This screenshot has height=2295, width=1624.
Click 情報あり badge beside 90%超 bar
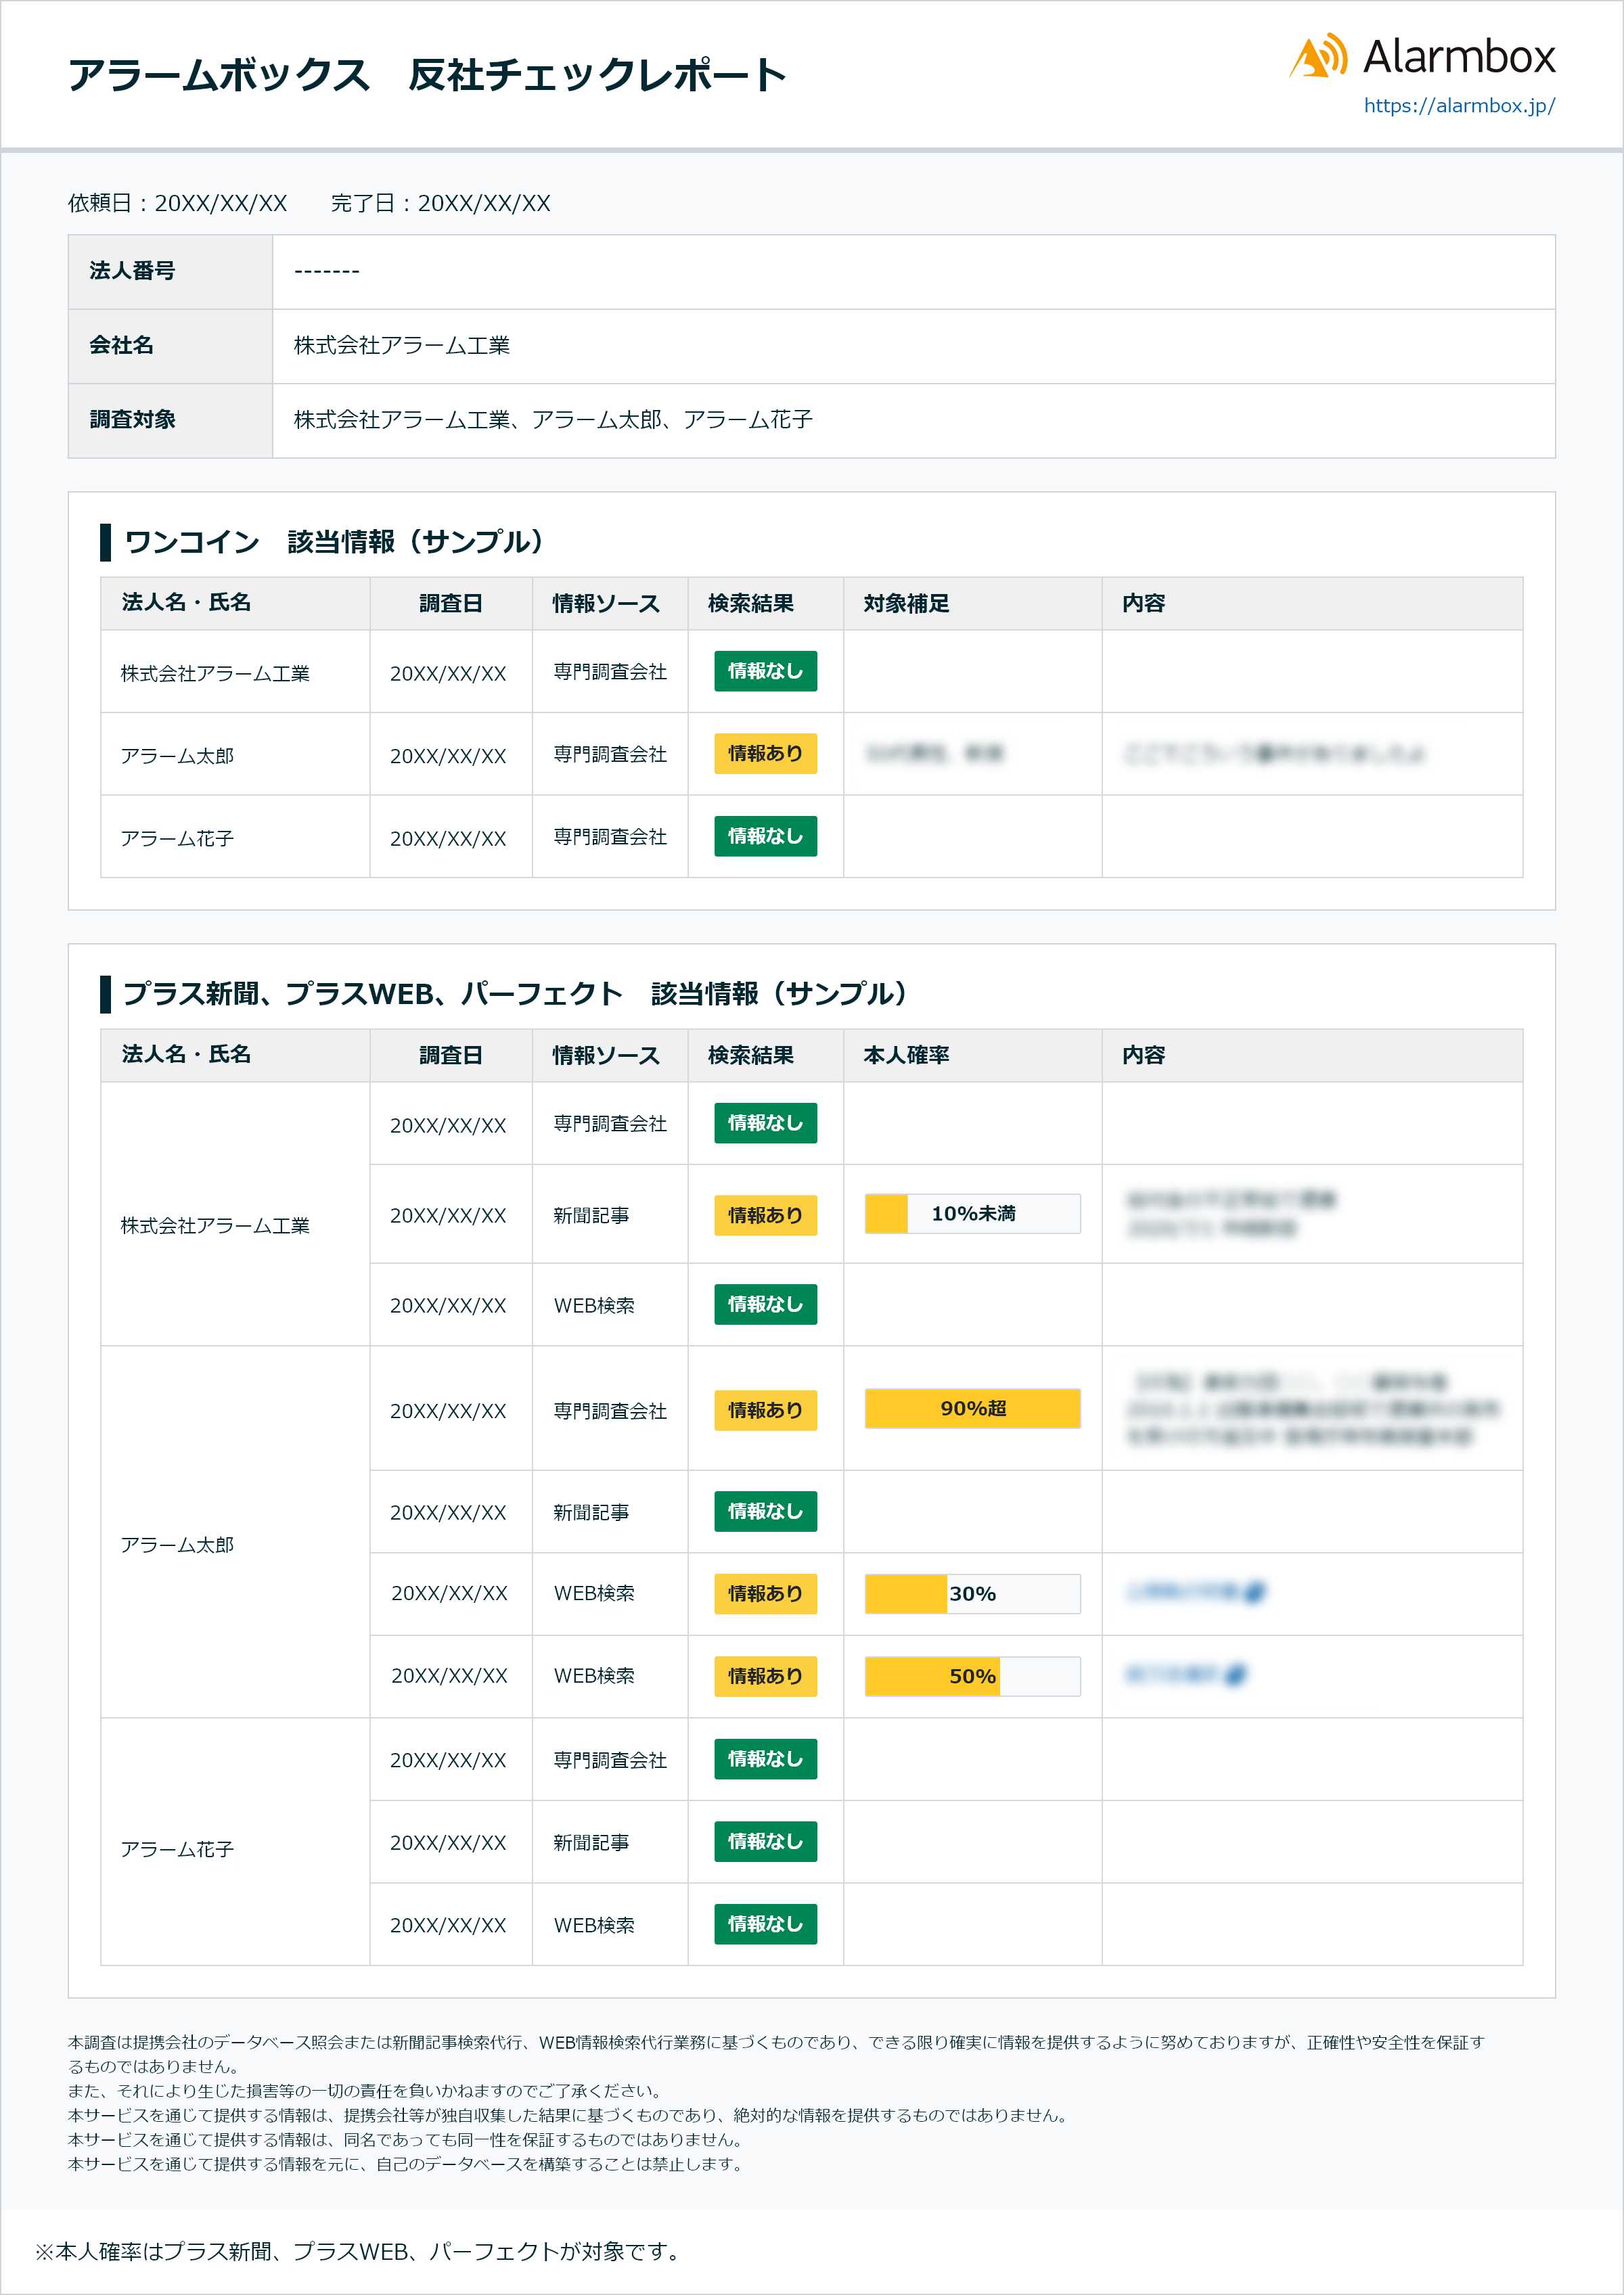tap(765, 1410)
